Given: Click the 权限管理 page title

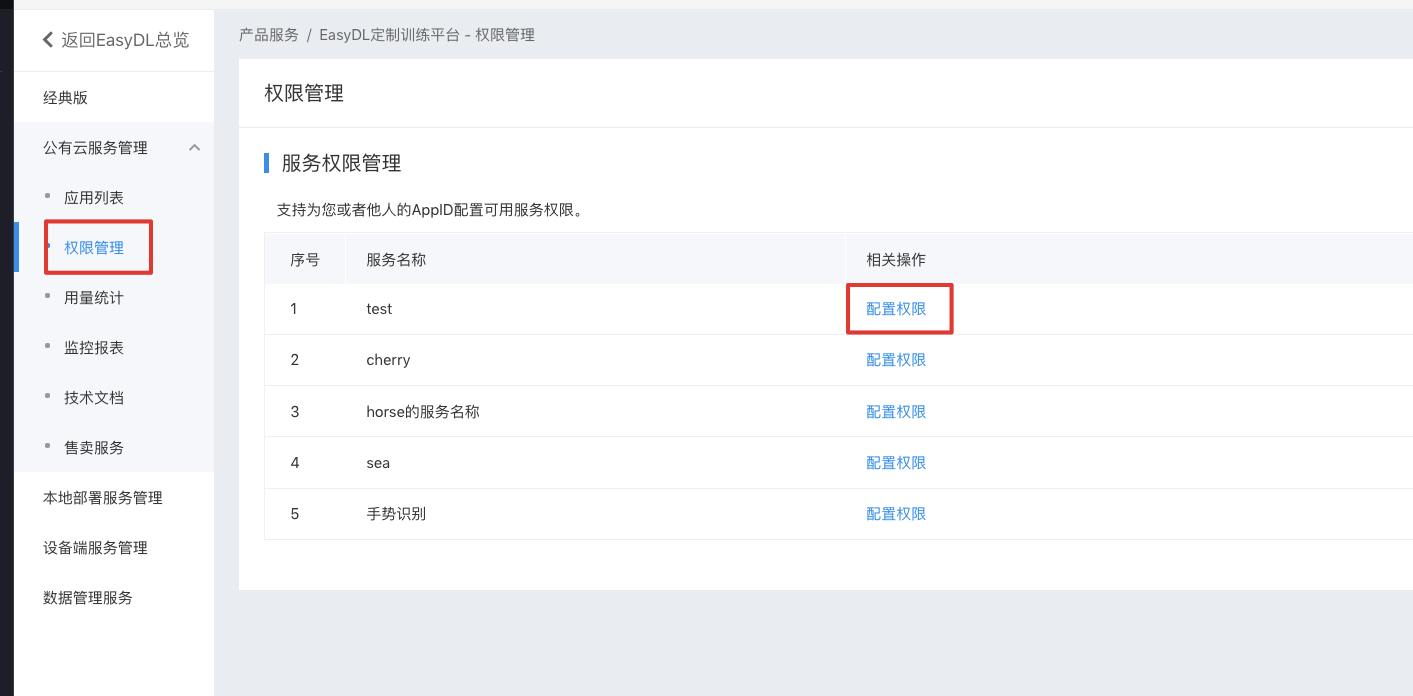Looking at the screenshot, I should point(304,93).
